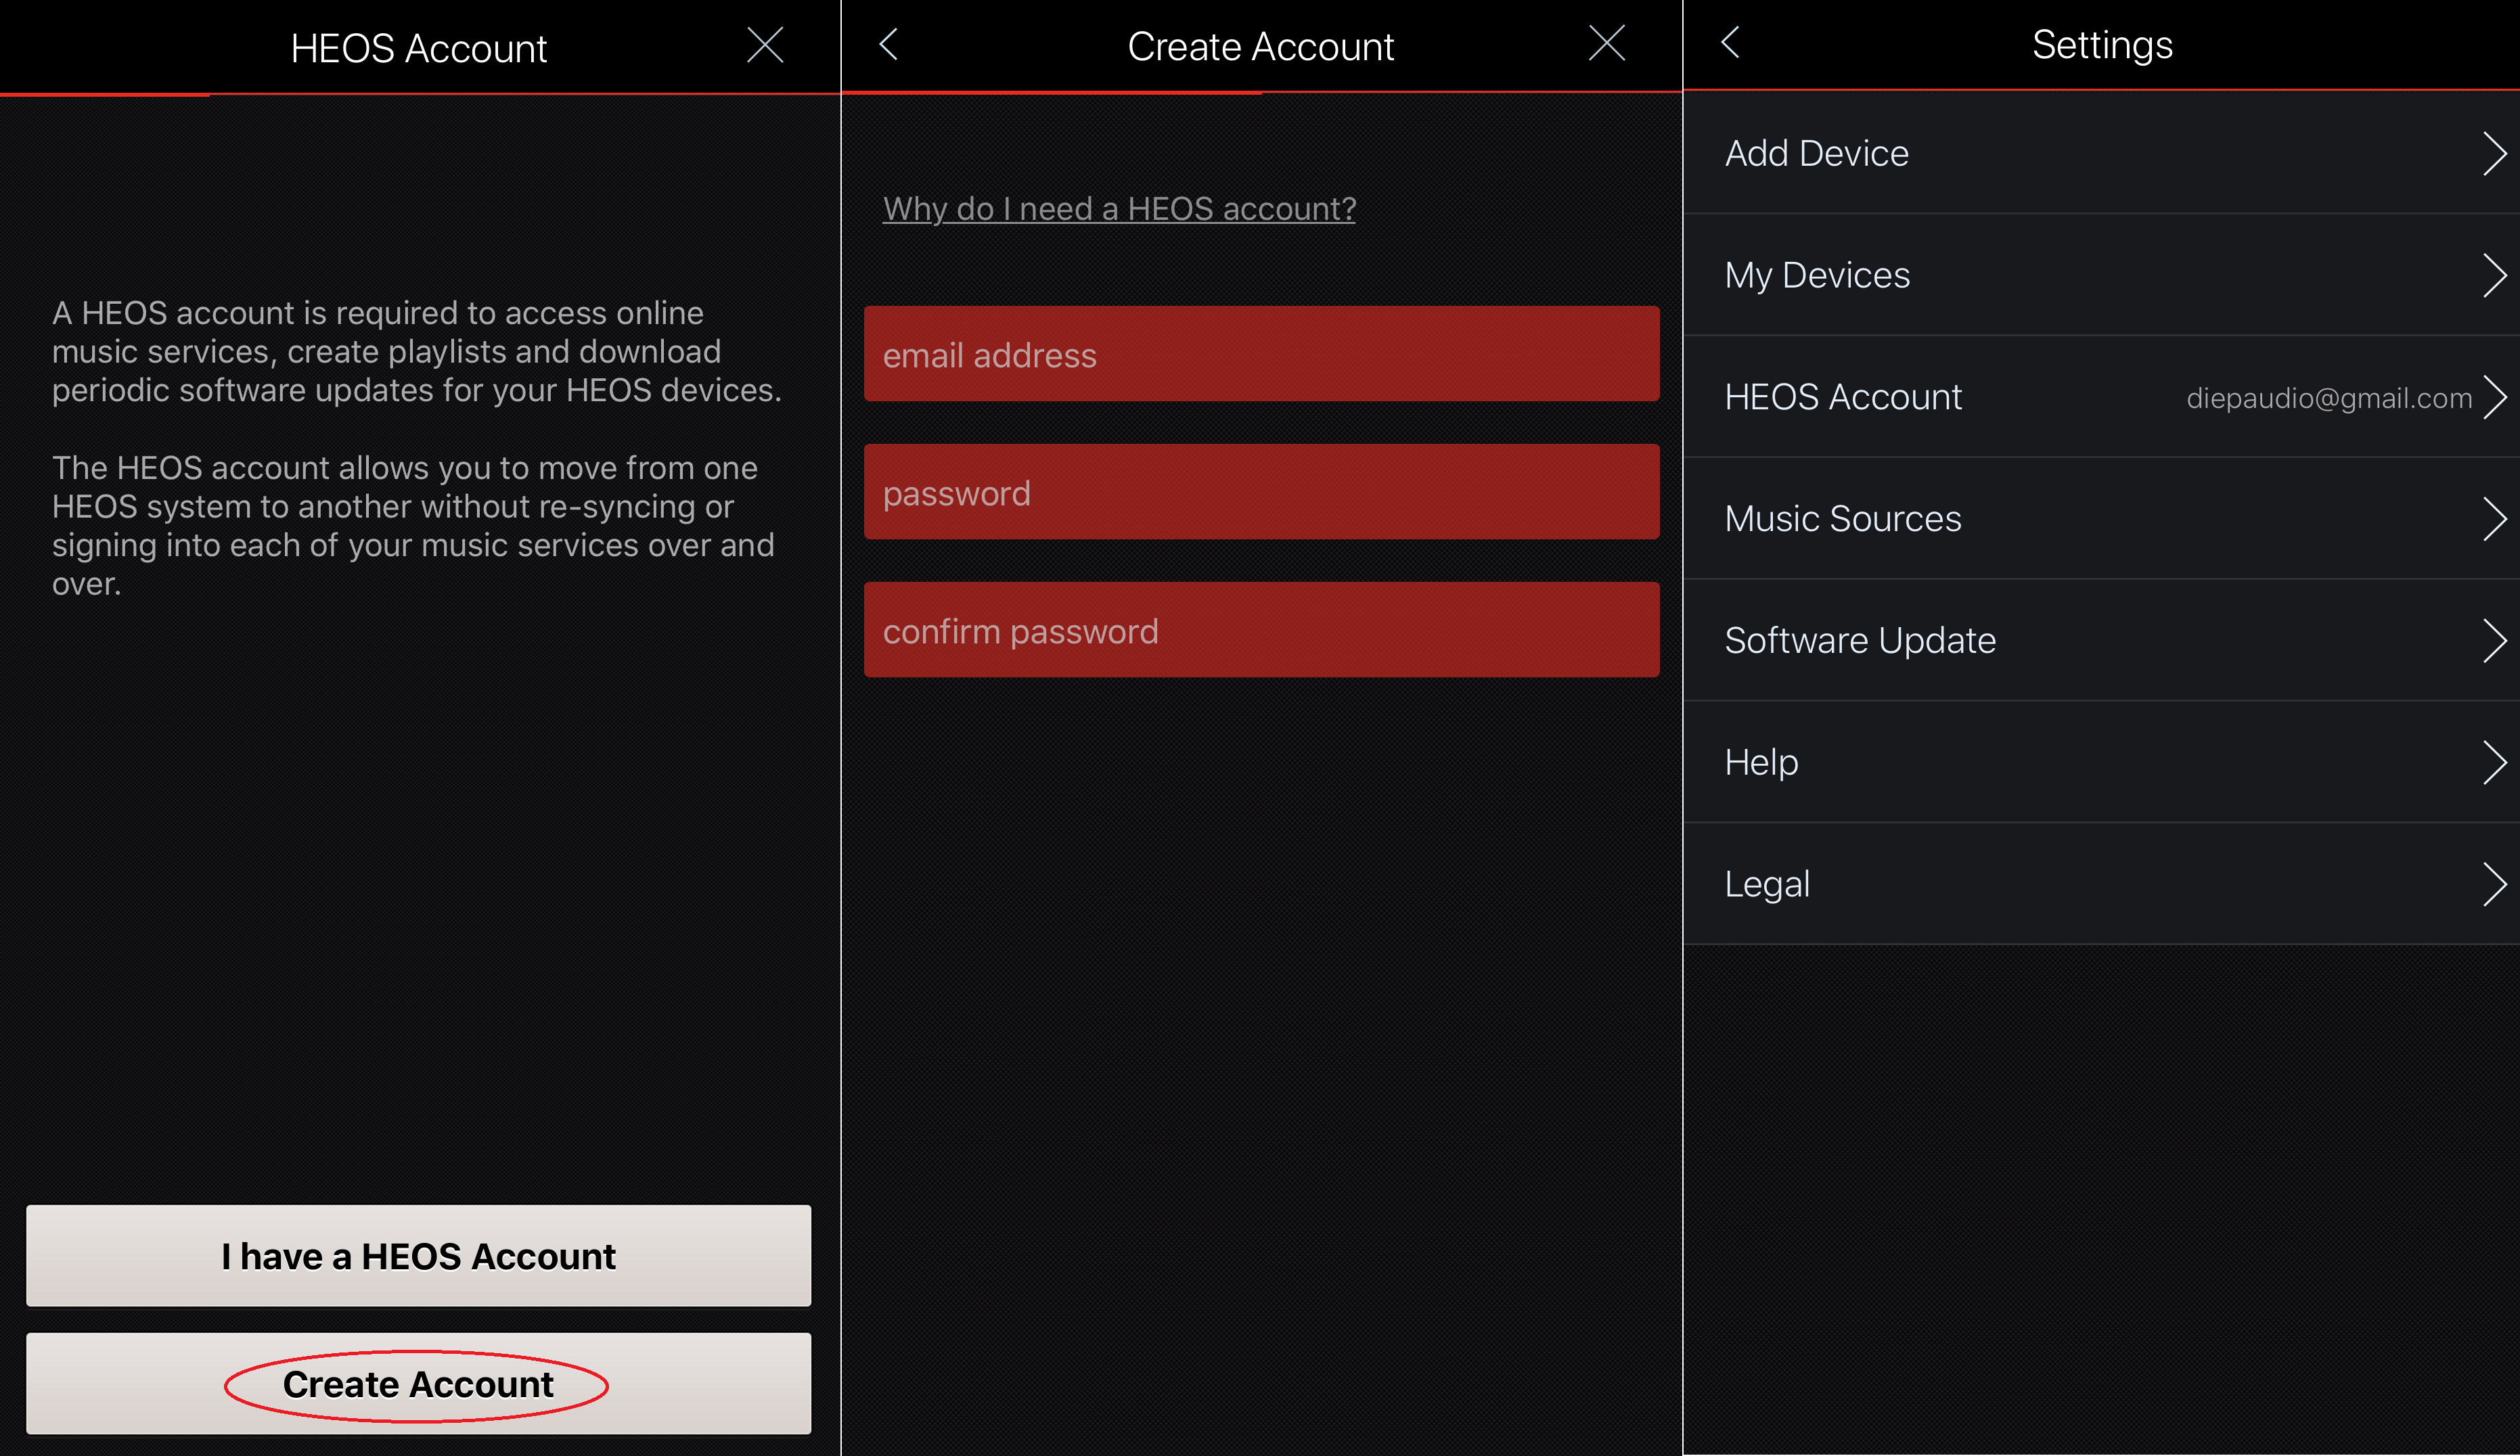Open the Help section
Screen dimensions: 2520x1456
2097,761
